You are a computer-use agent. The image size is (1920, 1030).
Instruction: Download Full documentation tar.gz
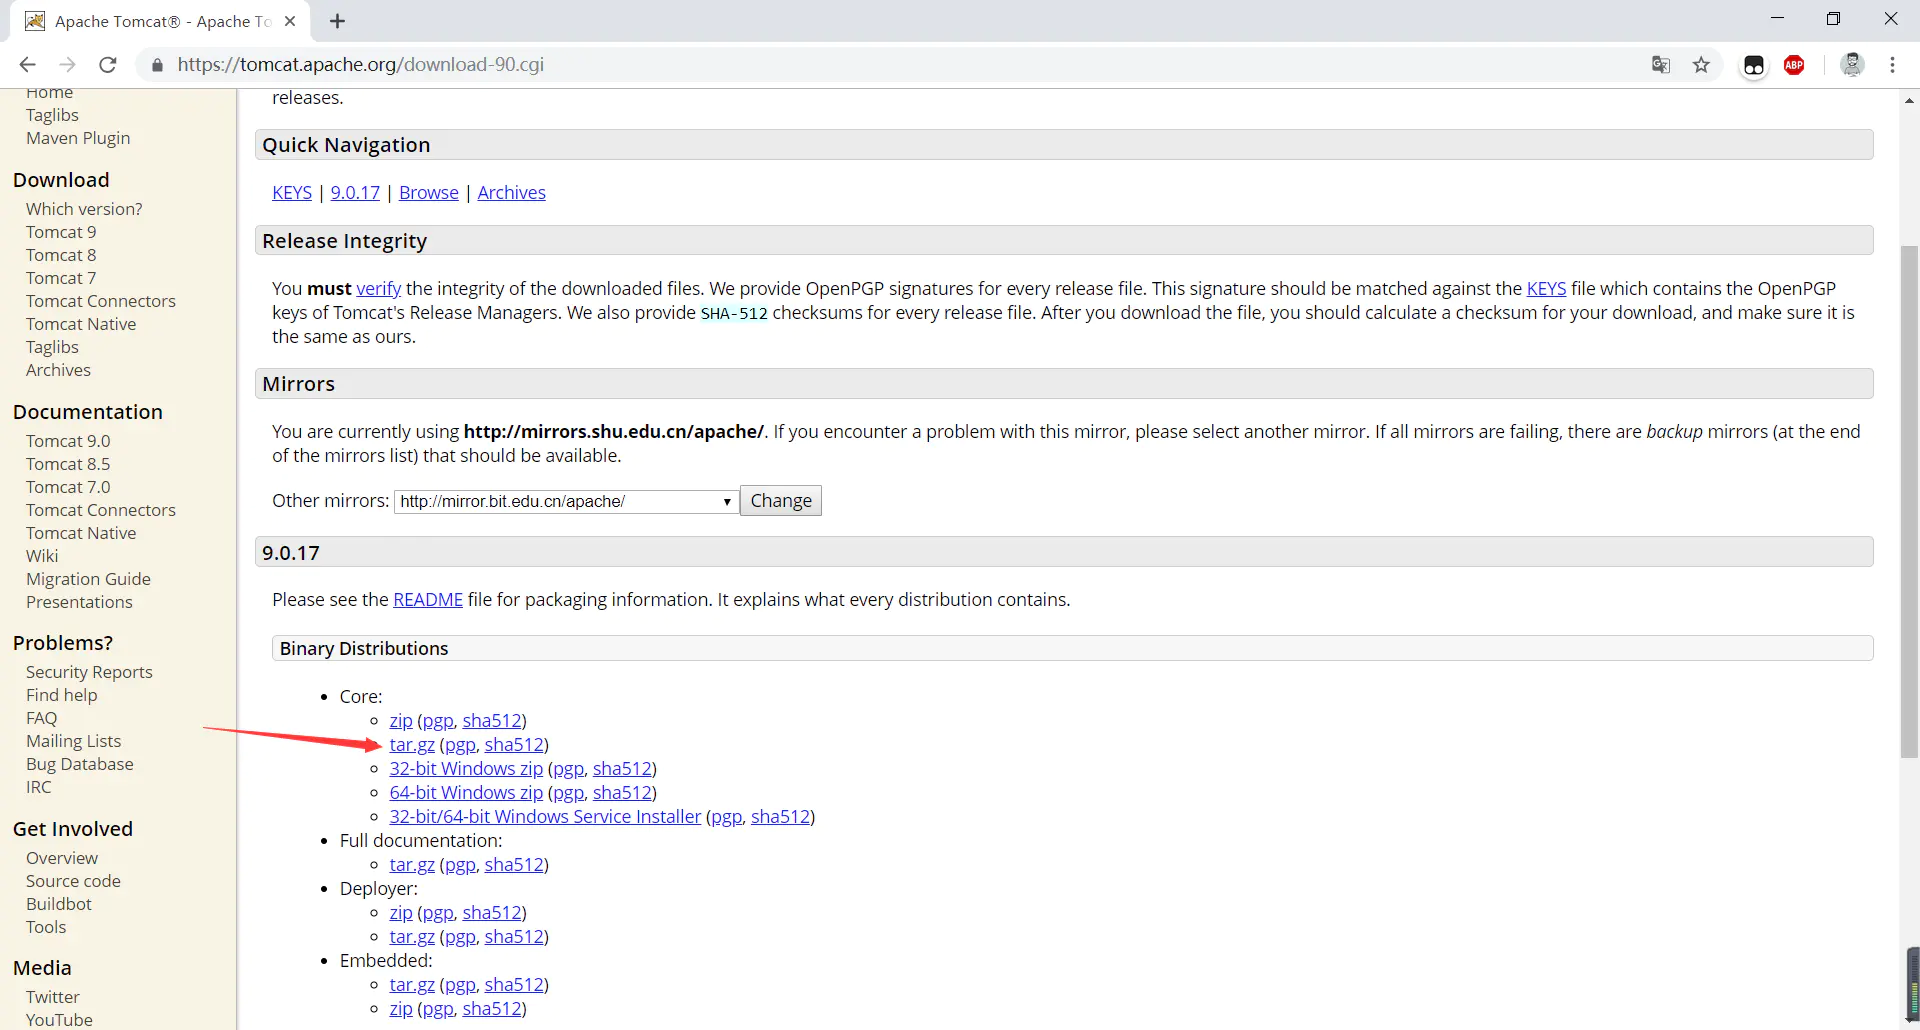(x=412, y=865)
